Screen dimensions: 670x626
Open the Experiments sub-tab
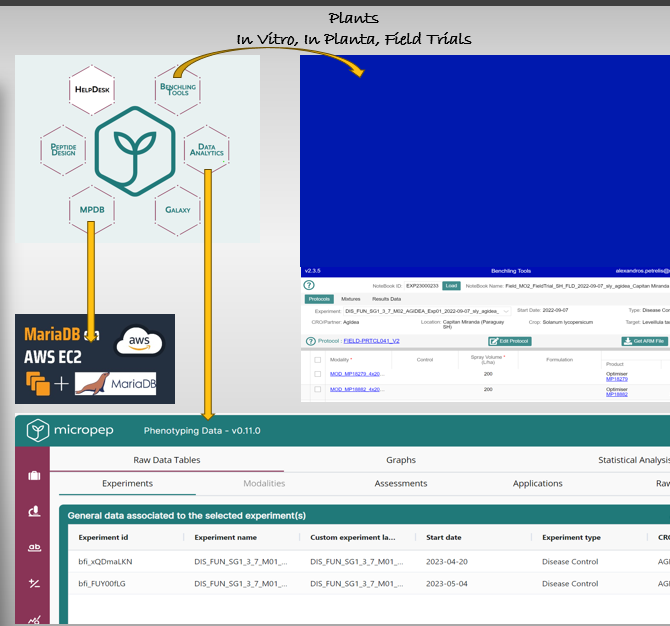click(127, 483)
